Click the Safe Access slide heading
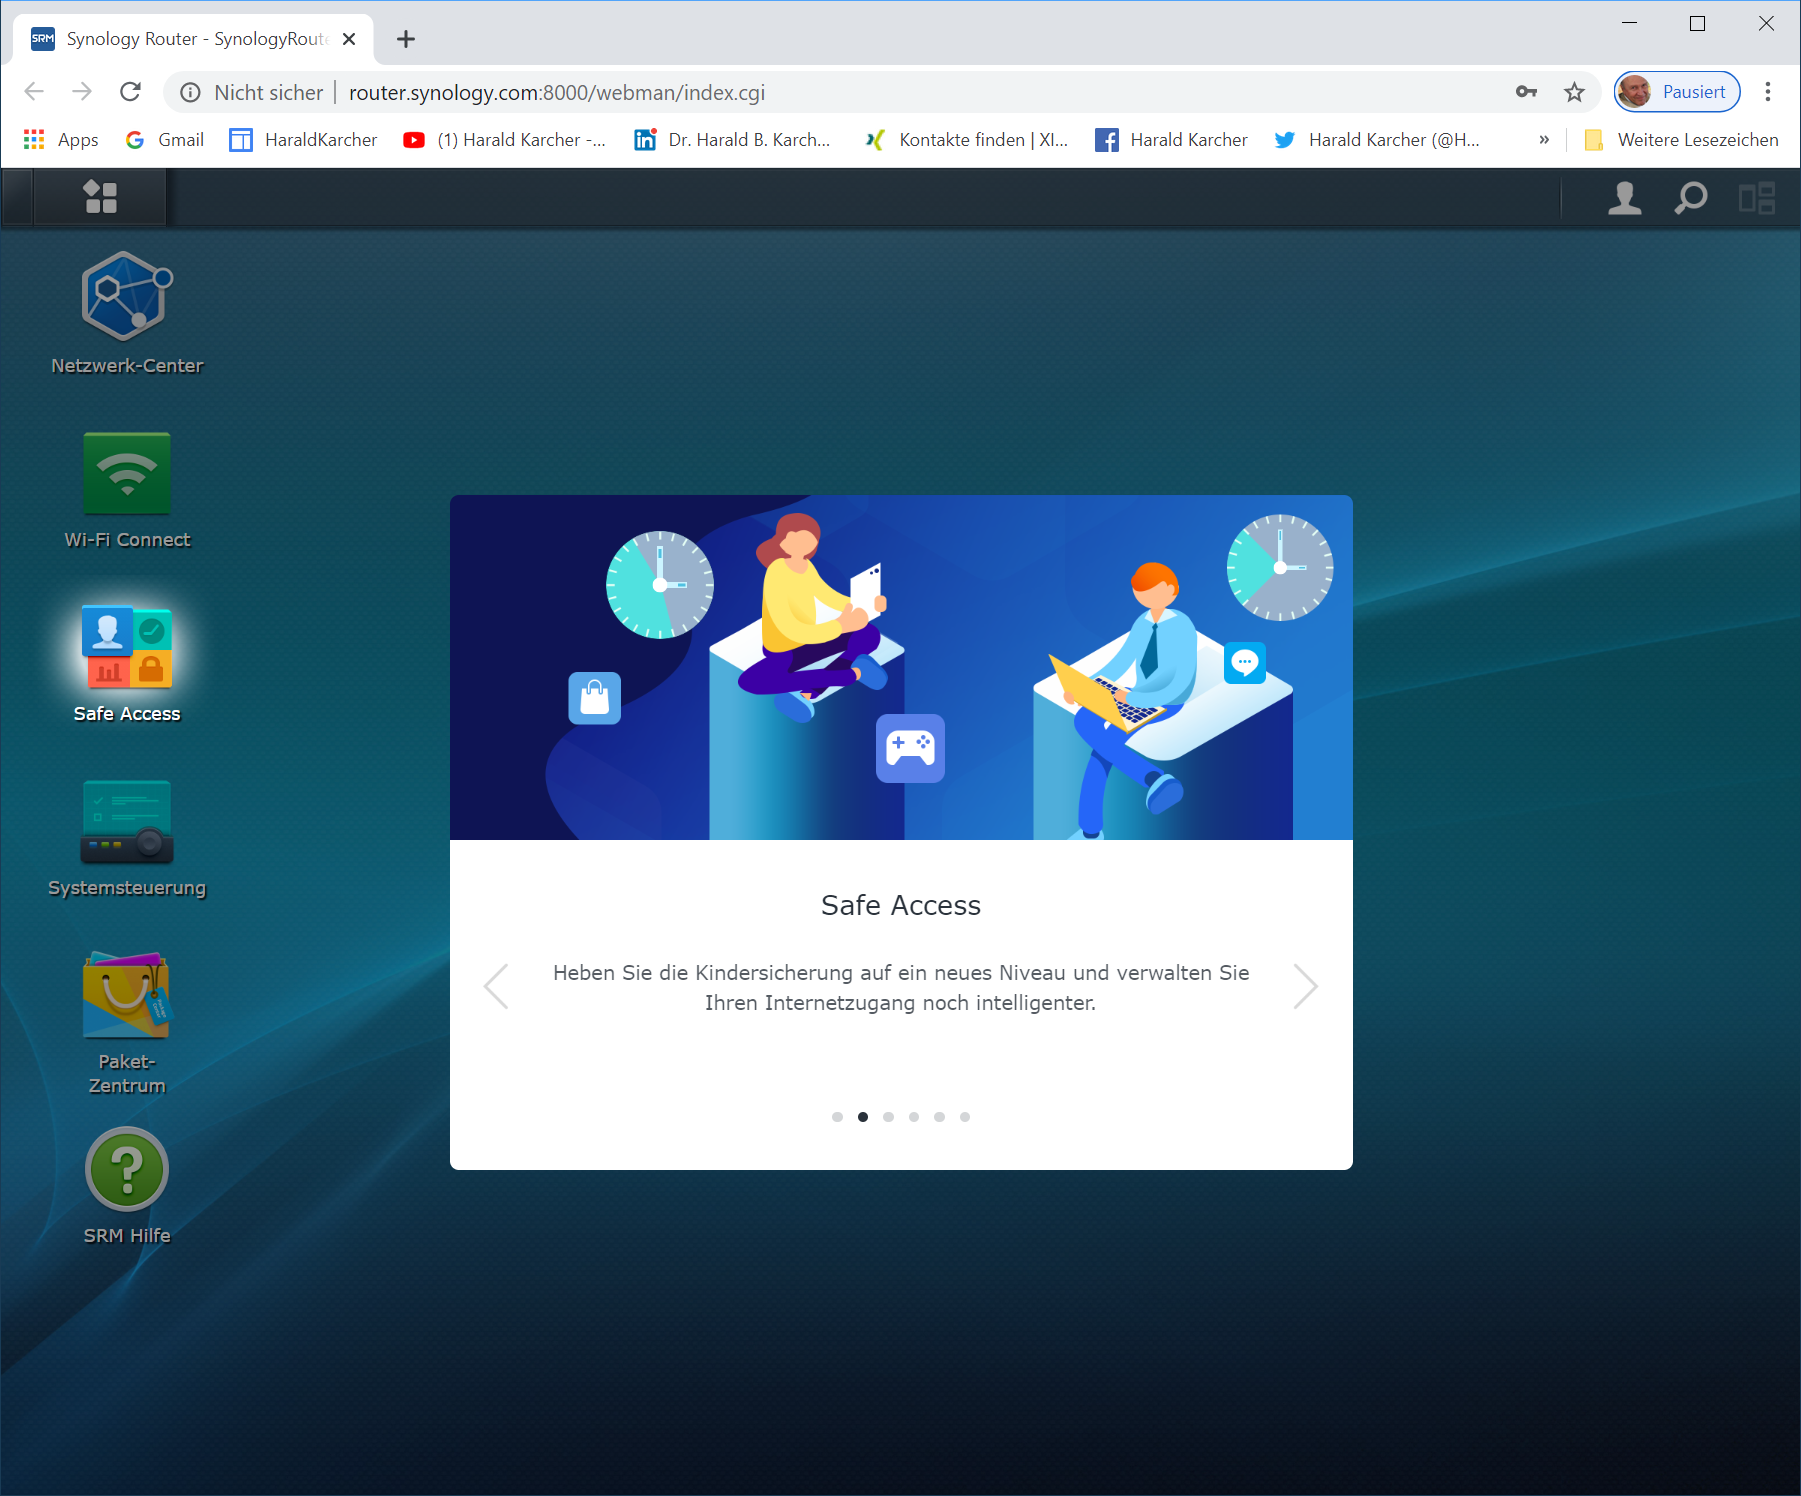Viewport: 1801px width, 1496px height. (x=901, y=905)
